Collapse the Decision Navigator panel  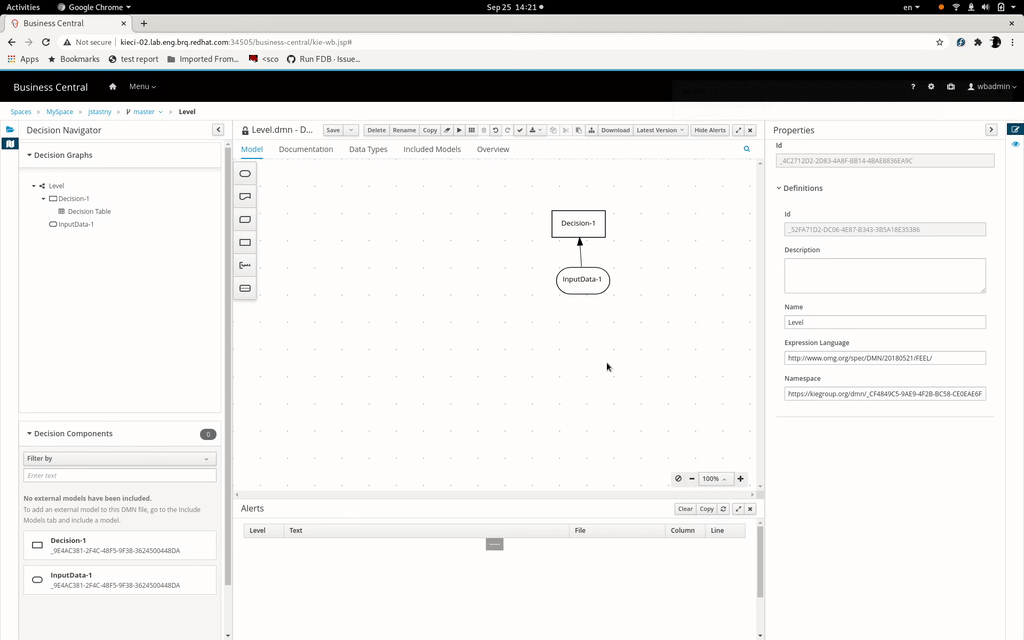pyautogui.click(x=218, y=130)
